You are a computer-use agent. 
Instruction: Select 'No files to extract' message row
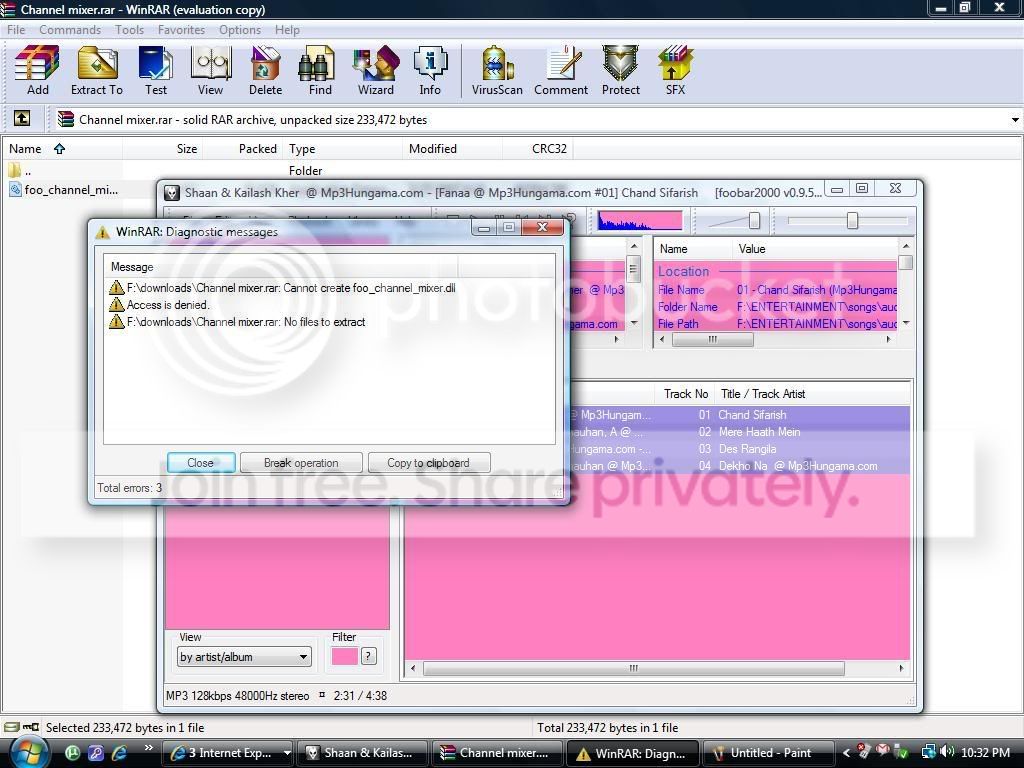point(238,322)
